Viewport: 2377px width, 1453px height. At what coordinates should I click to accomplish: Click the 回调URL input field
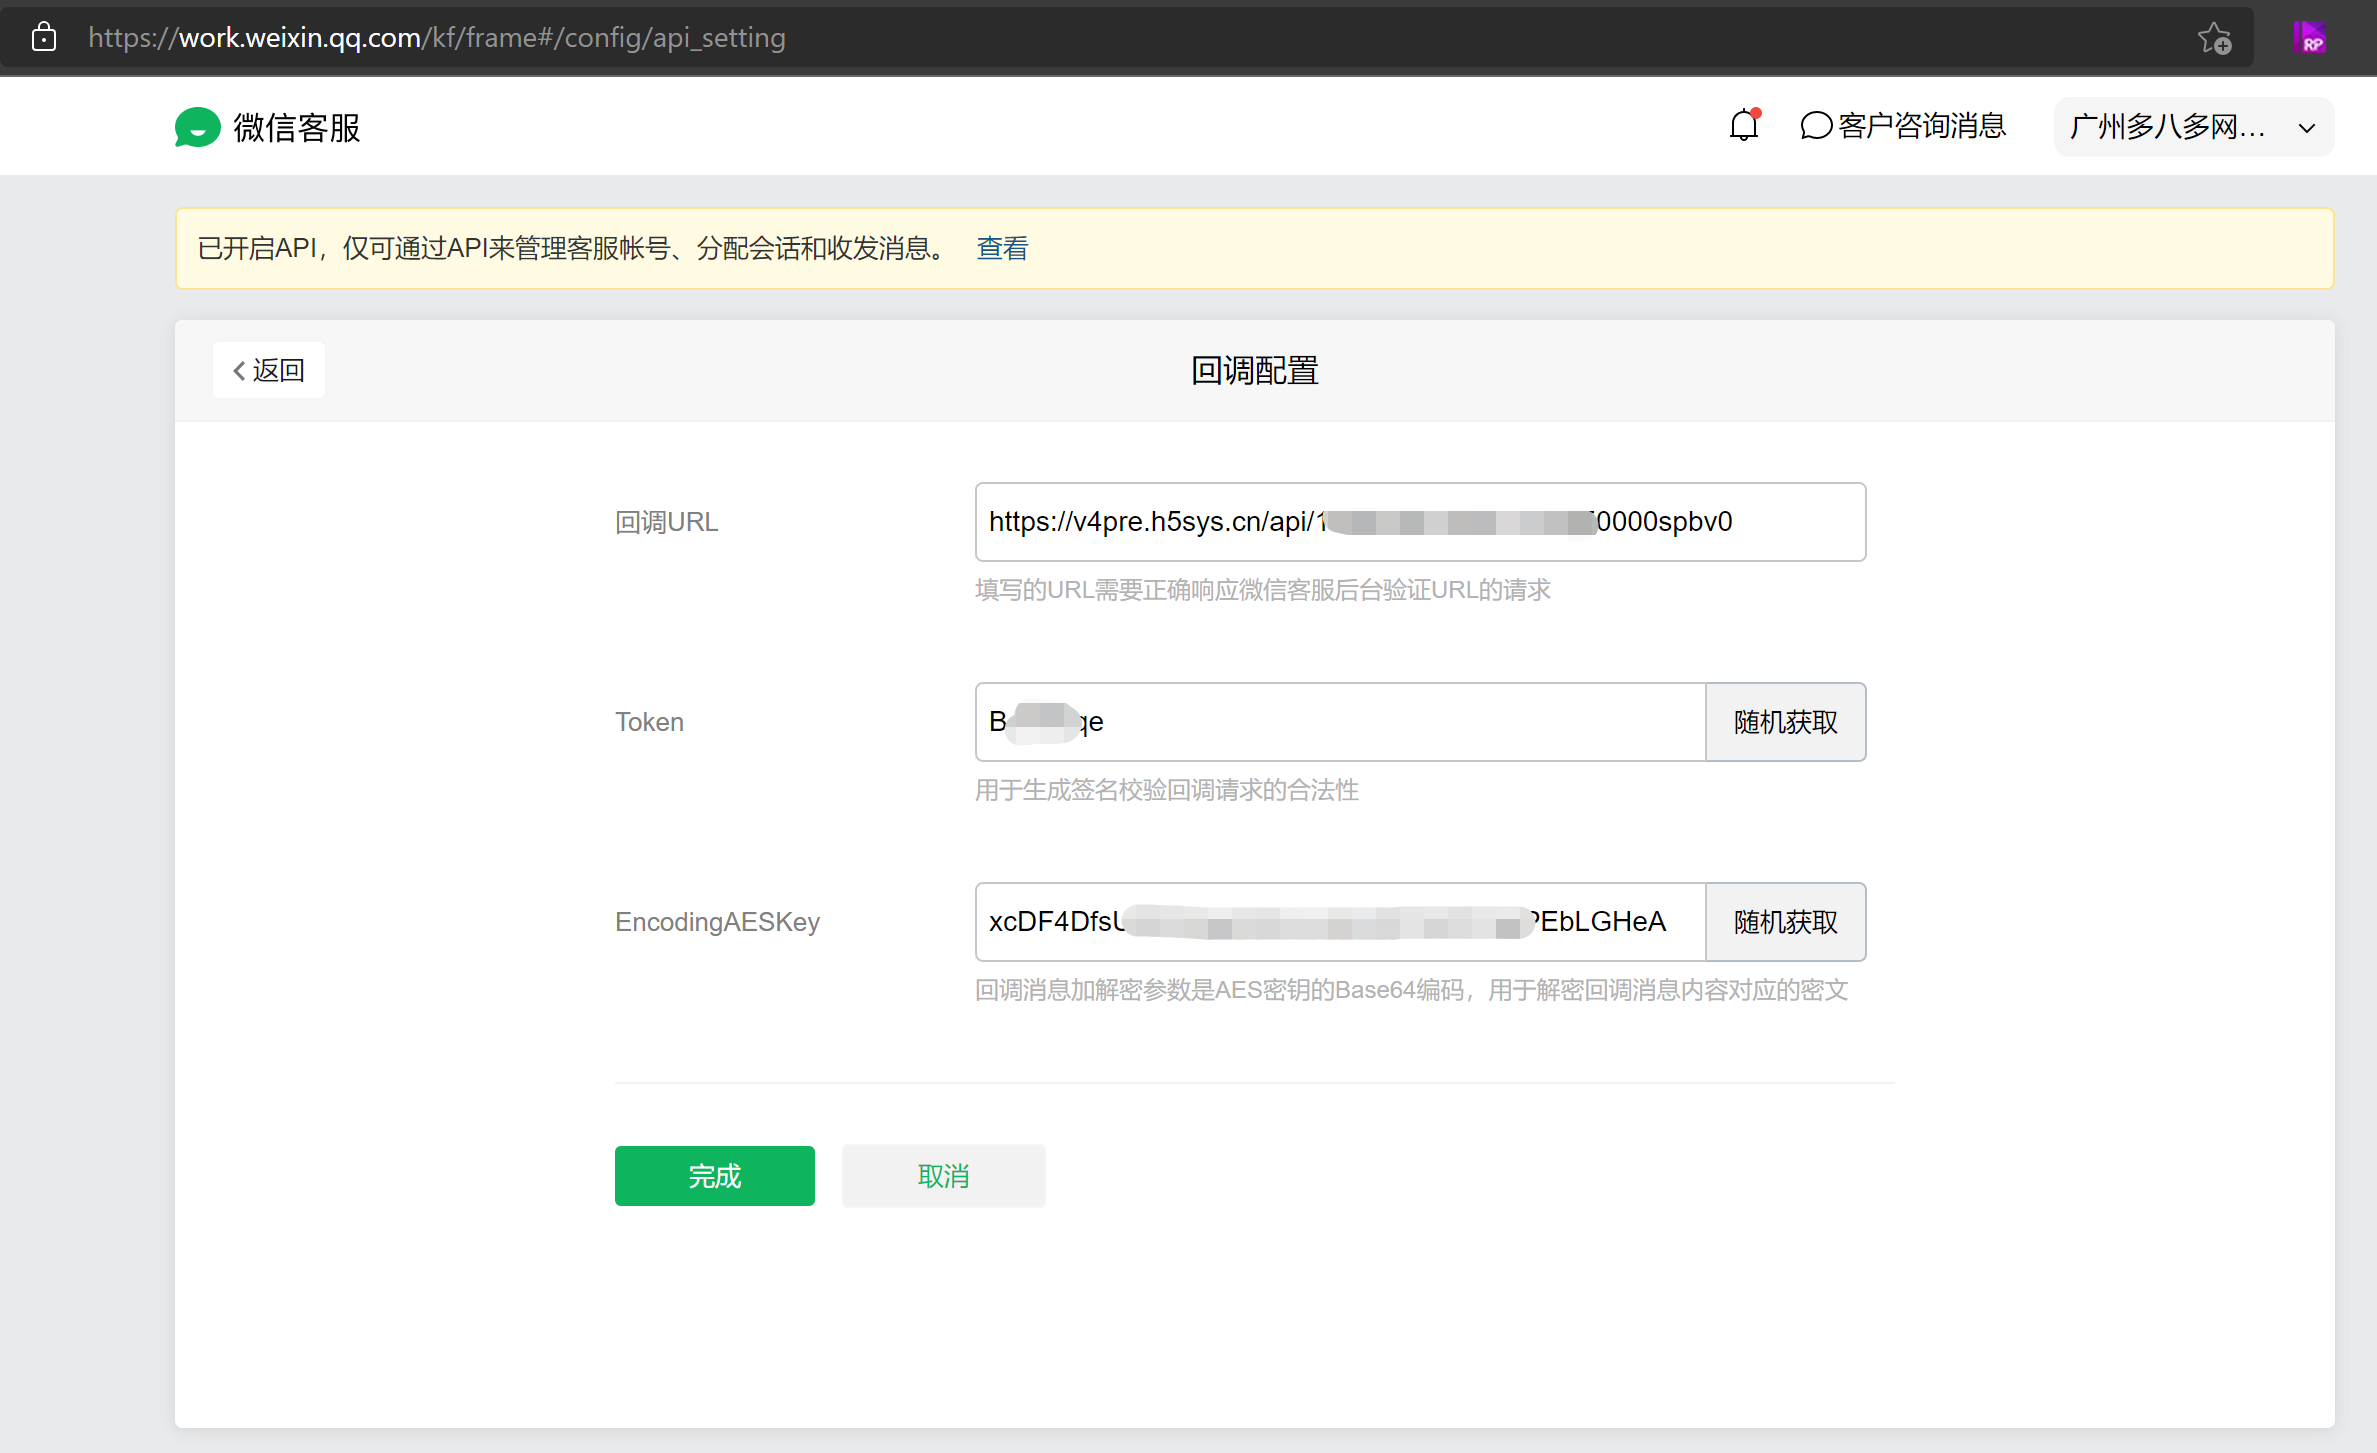pos(1419,522)
